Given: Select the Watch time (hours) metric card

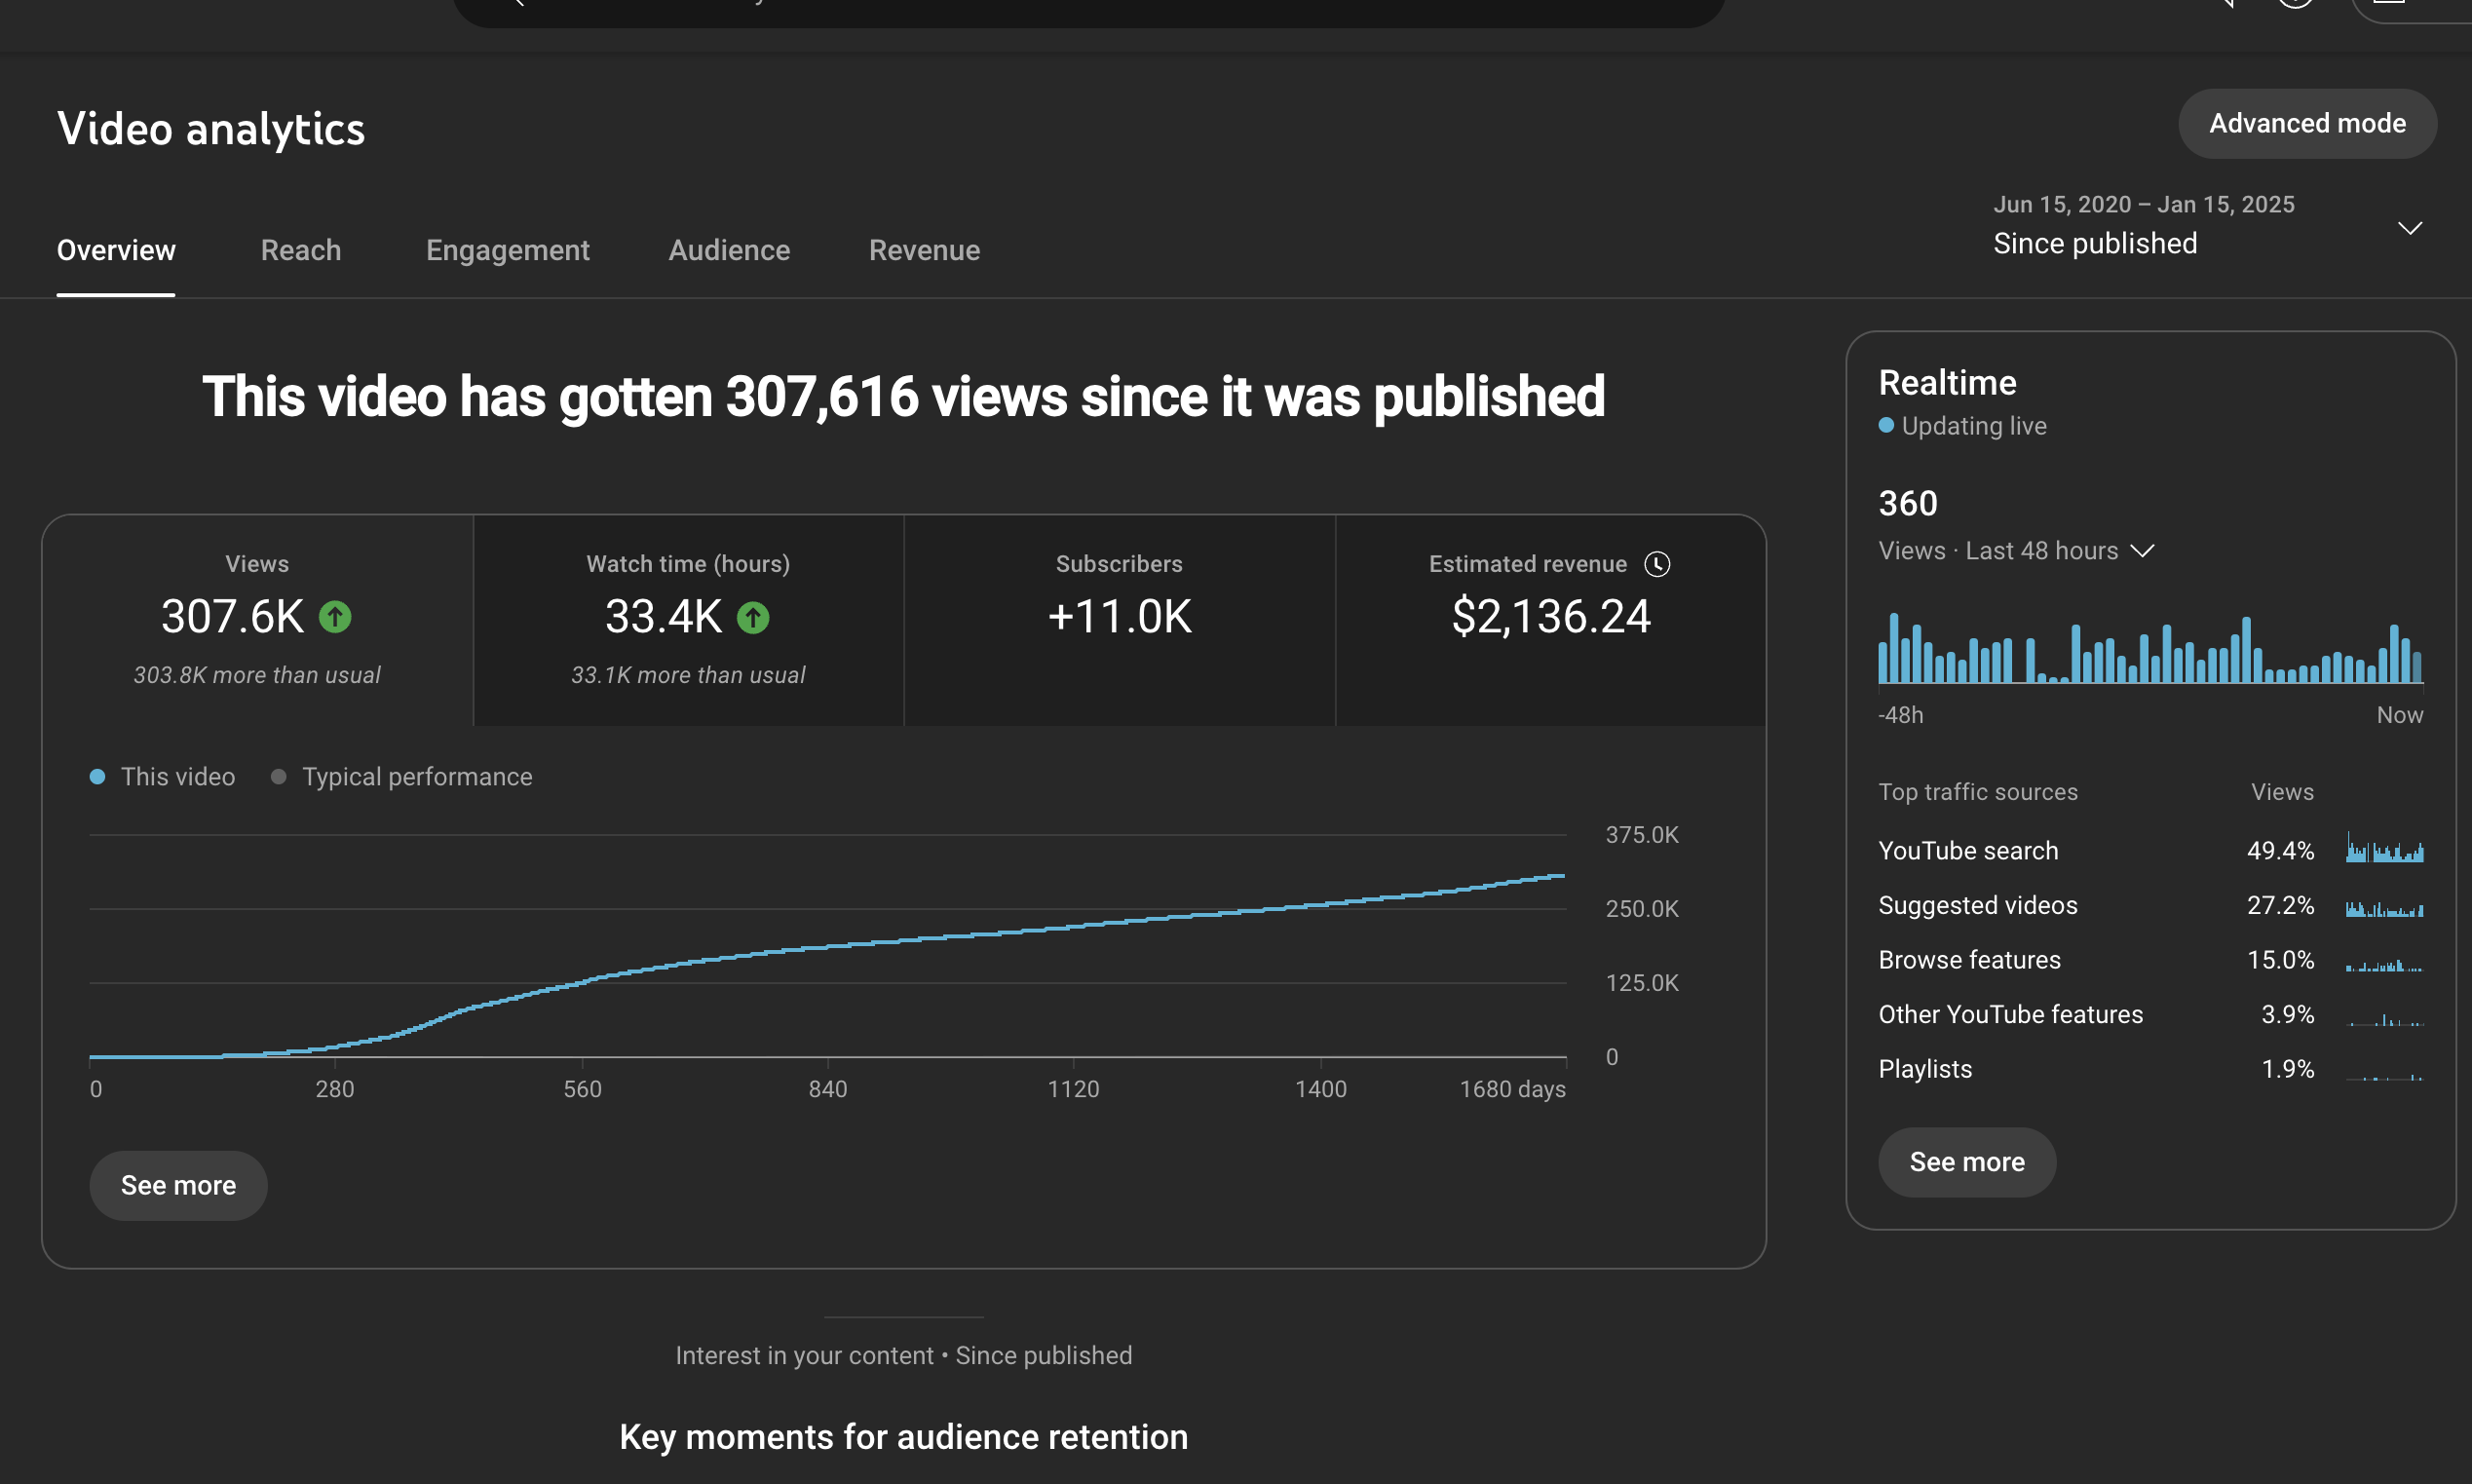Looking at the screenshot, I should pos(688,619).
